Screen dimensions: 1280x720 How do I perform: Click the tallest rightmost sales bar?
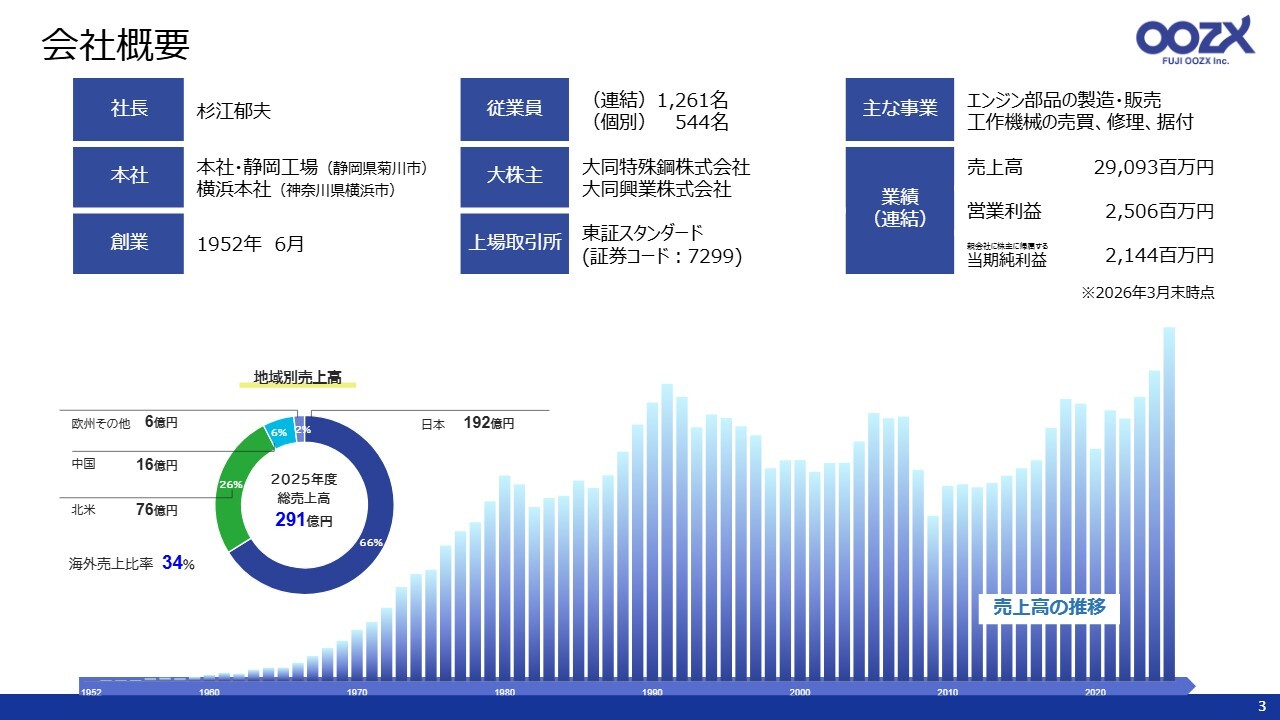pyautogui.click(x=1169, y=503)
